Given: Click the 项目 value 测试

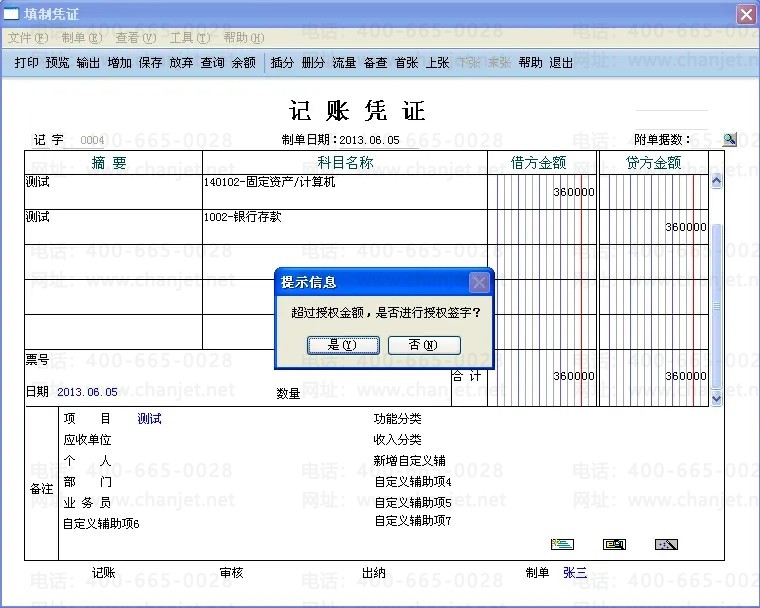Looking at the screenshot, I should pyautogui.click(x=149, y=418).
